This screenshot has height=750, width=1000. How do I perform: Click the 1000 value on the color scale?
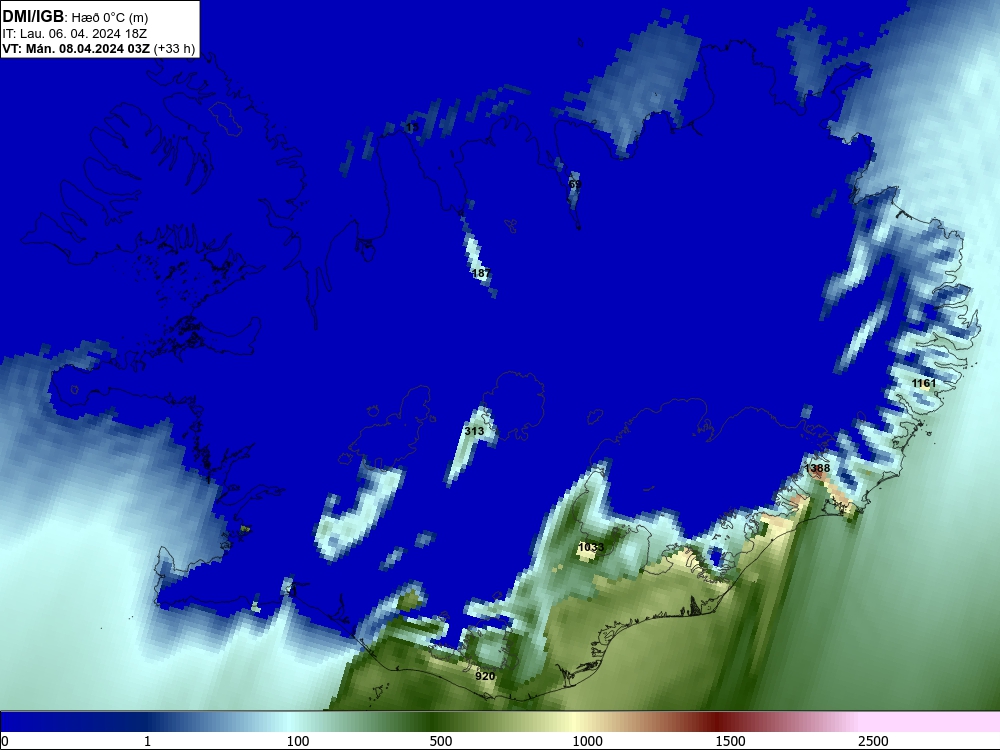click(587, 741)
